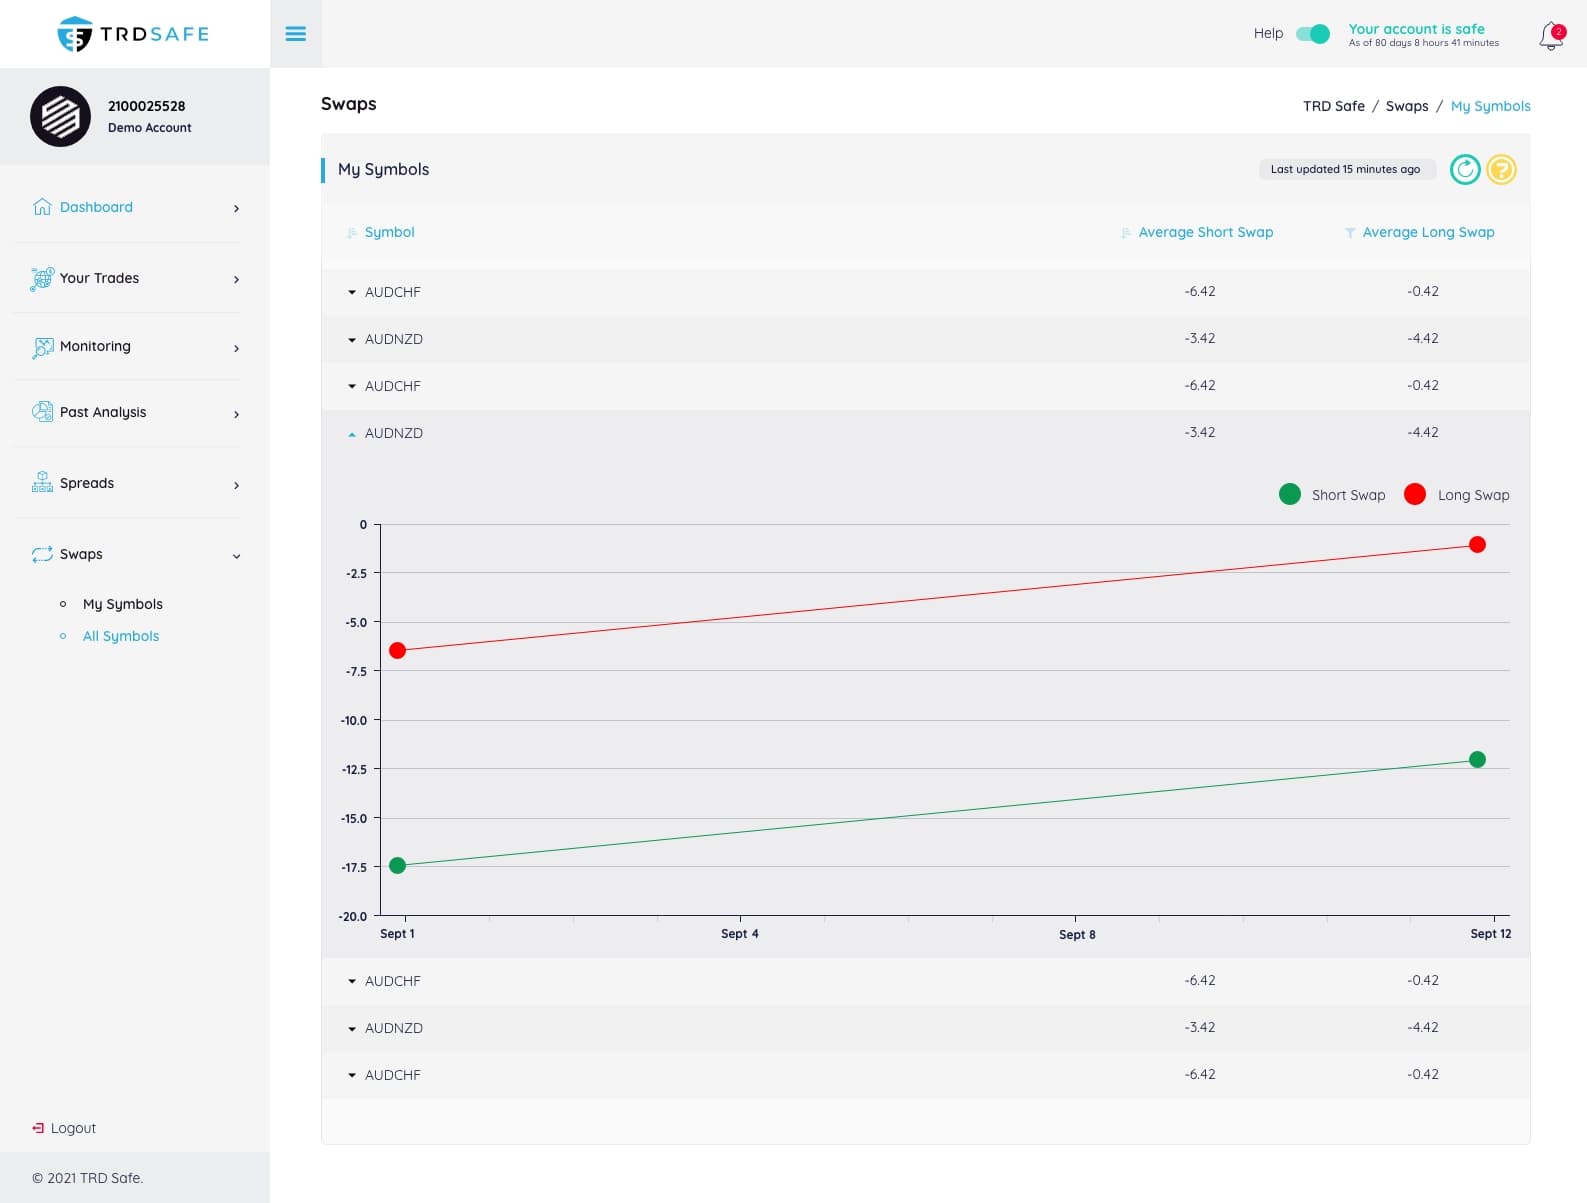
Task: Click sort icon beside Average Short Swap
Action: [x=1126, y=233]
